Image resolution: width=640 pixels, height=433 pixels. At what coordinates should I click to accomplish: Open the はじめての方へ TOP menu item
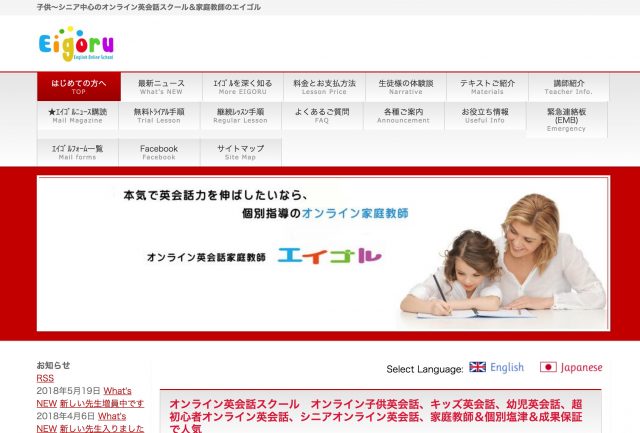(x=79, y=87)
